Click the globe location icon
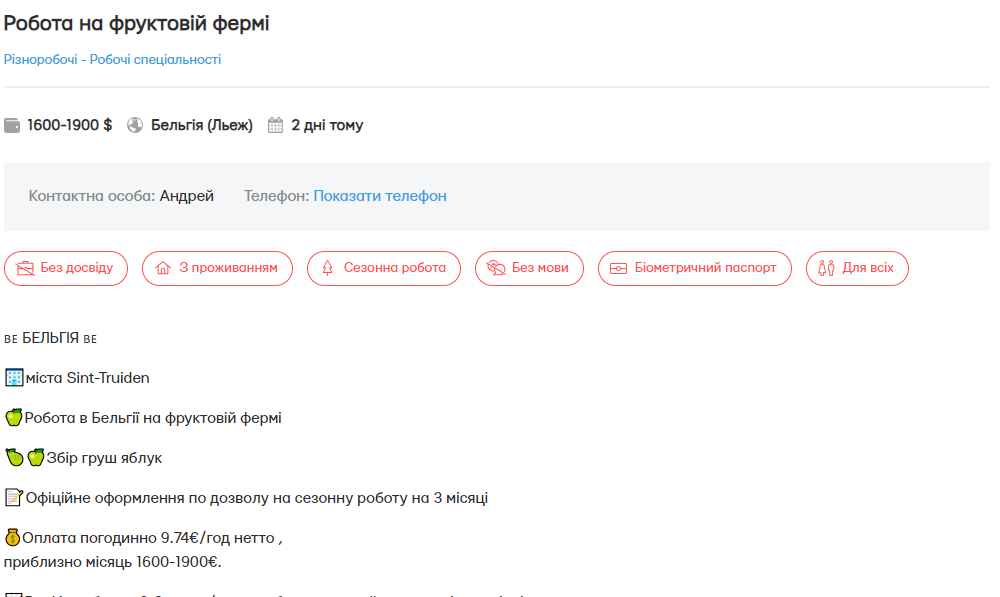 (x=135, y=126)
